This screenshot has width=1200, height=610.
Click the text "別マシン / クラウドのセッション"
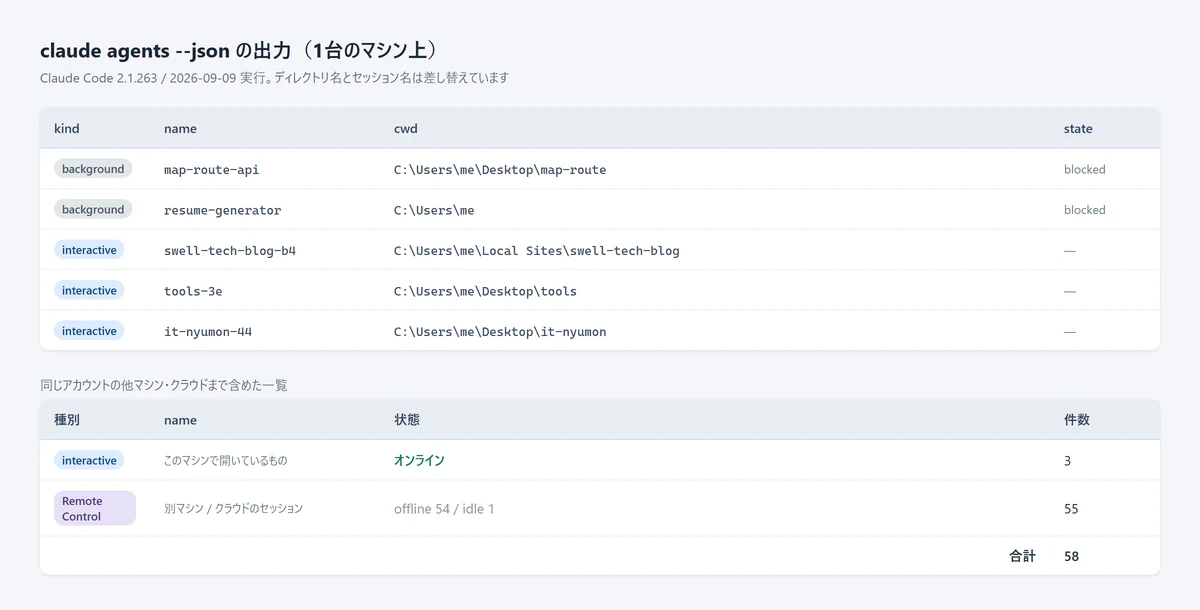[x=233, y=509]
